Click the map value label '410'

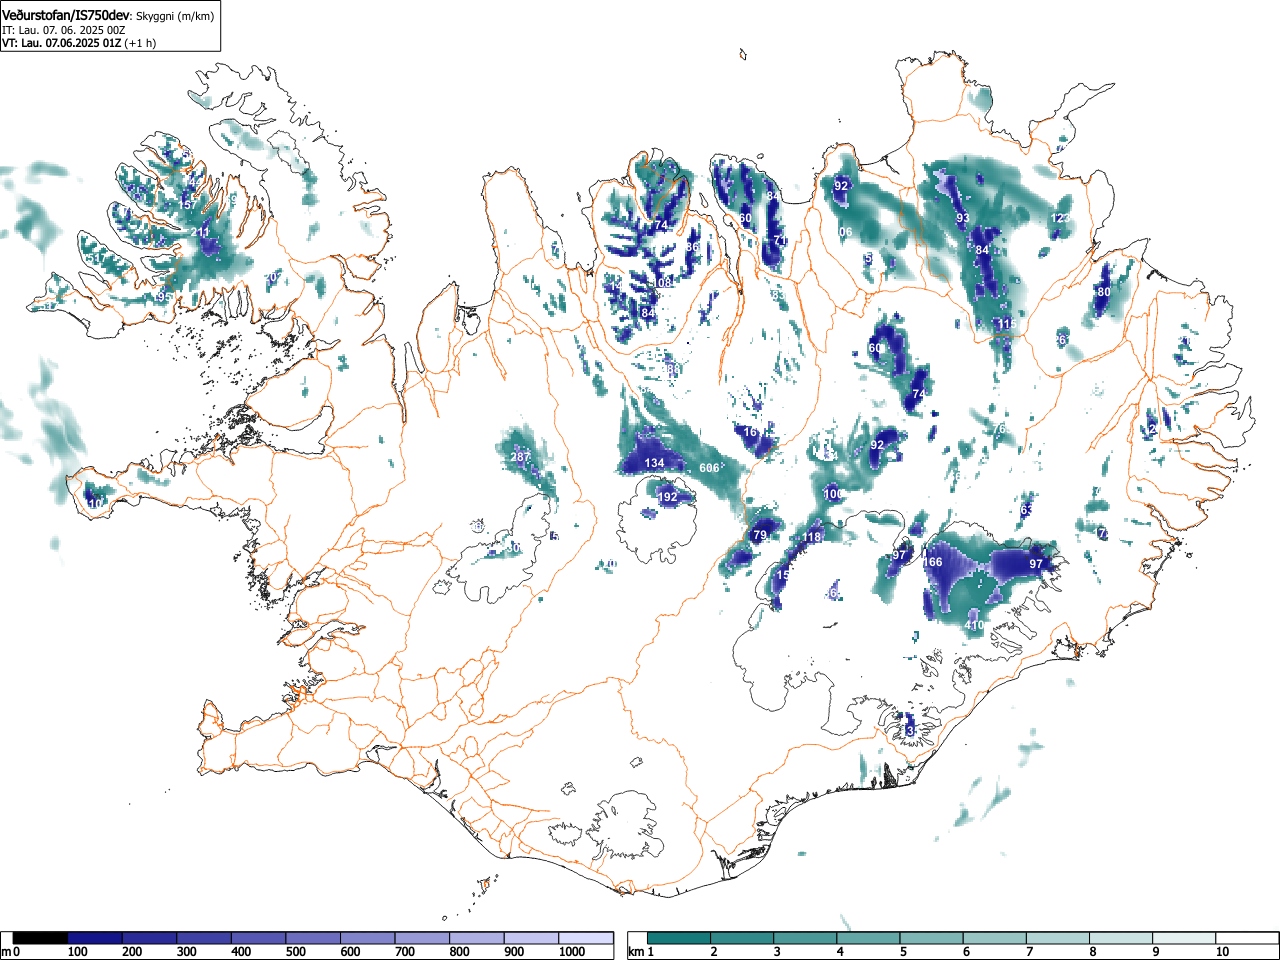click(974, 625)
